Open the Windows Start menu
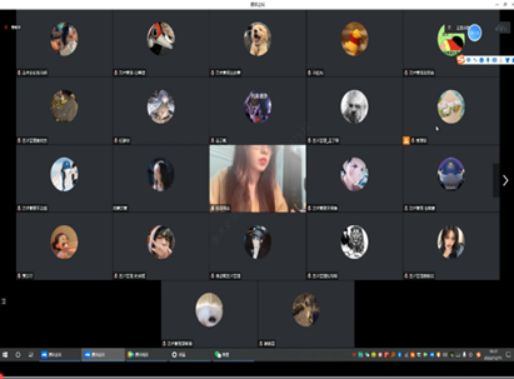 point(5,355)
